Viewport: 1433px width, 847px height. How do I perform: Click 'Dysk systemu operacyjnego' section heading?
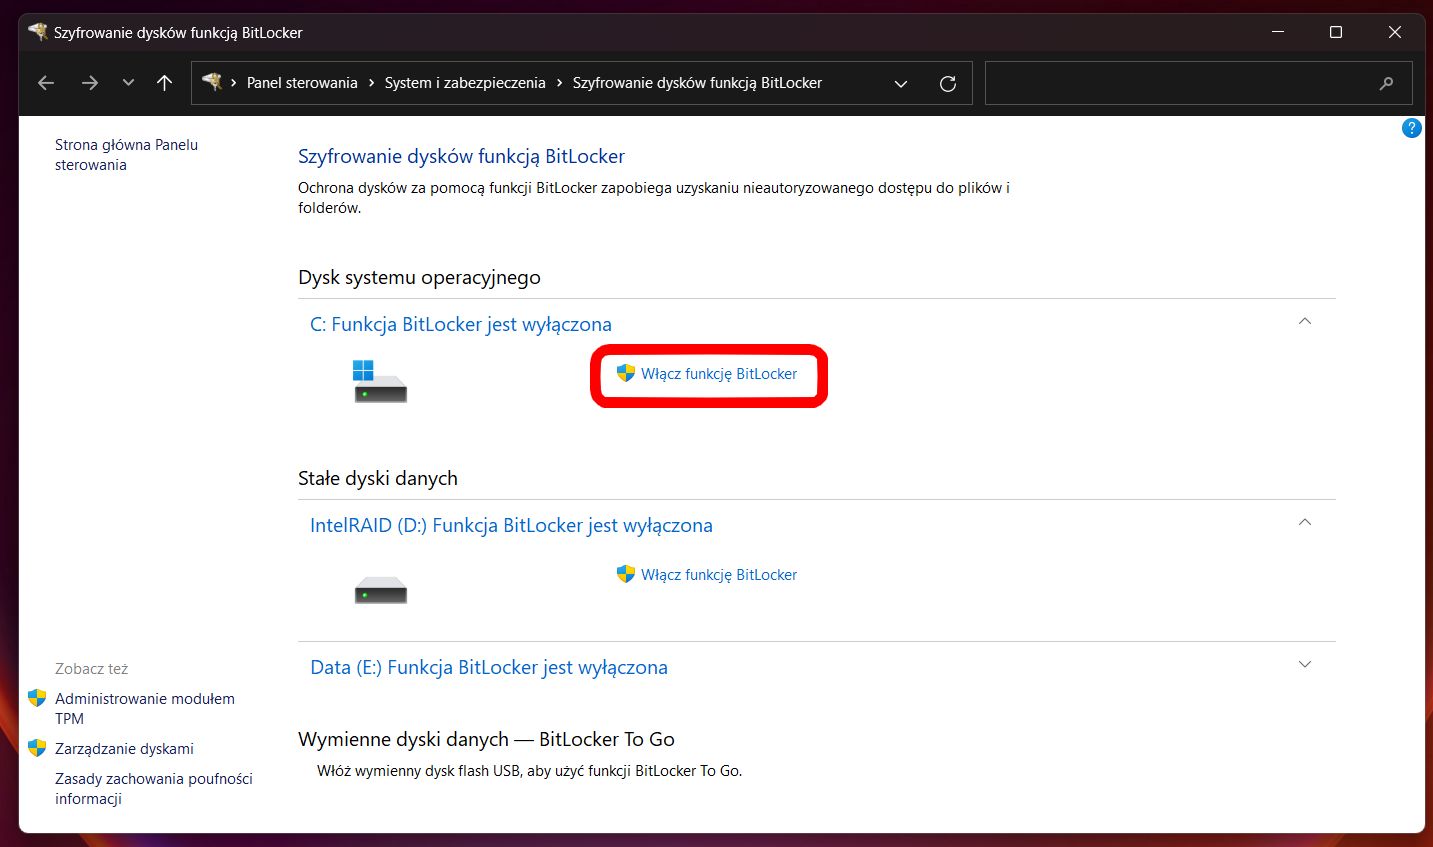pyautogui.click(x=419, y=277)
